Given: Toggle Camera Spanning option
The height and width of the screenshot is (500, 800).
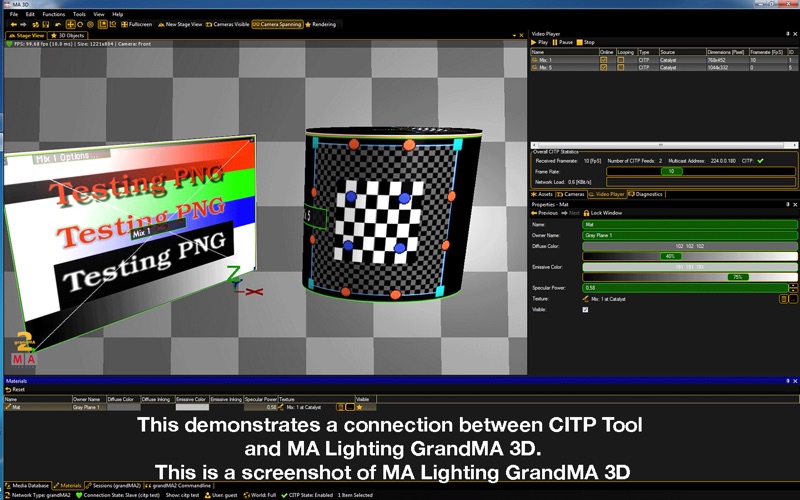Looking at the screenshot, I should click(277, 24).
